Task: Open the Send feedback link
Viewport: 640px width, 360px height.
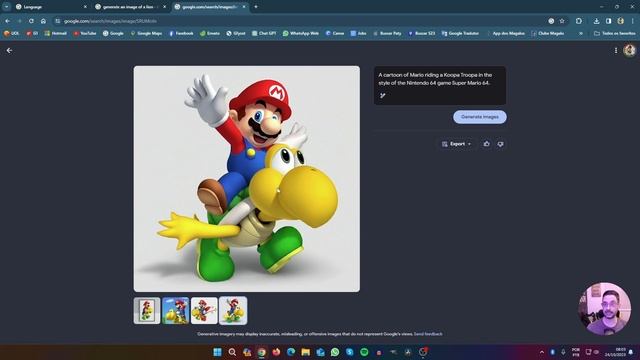Action: pyautogui.click(x=428, y=334)
